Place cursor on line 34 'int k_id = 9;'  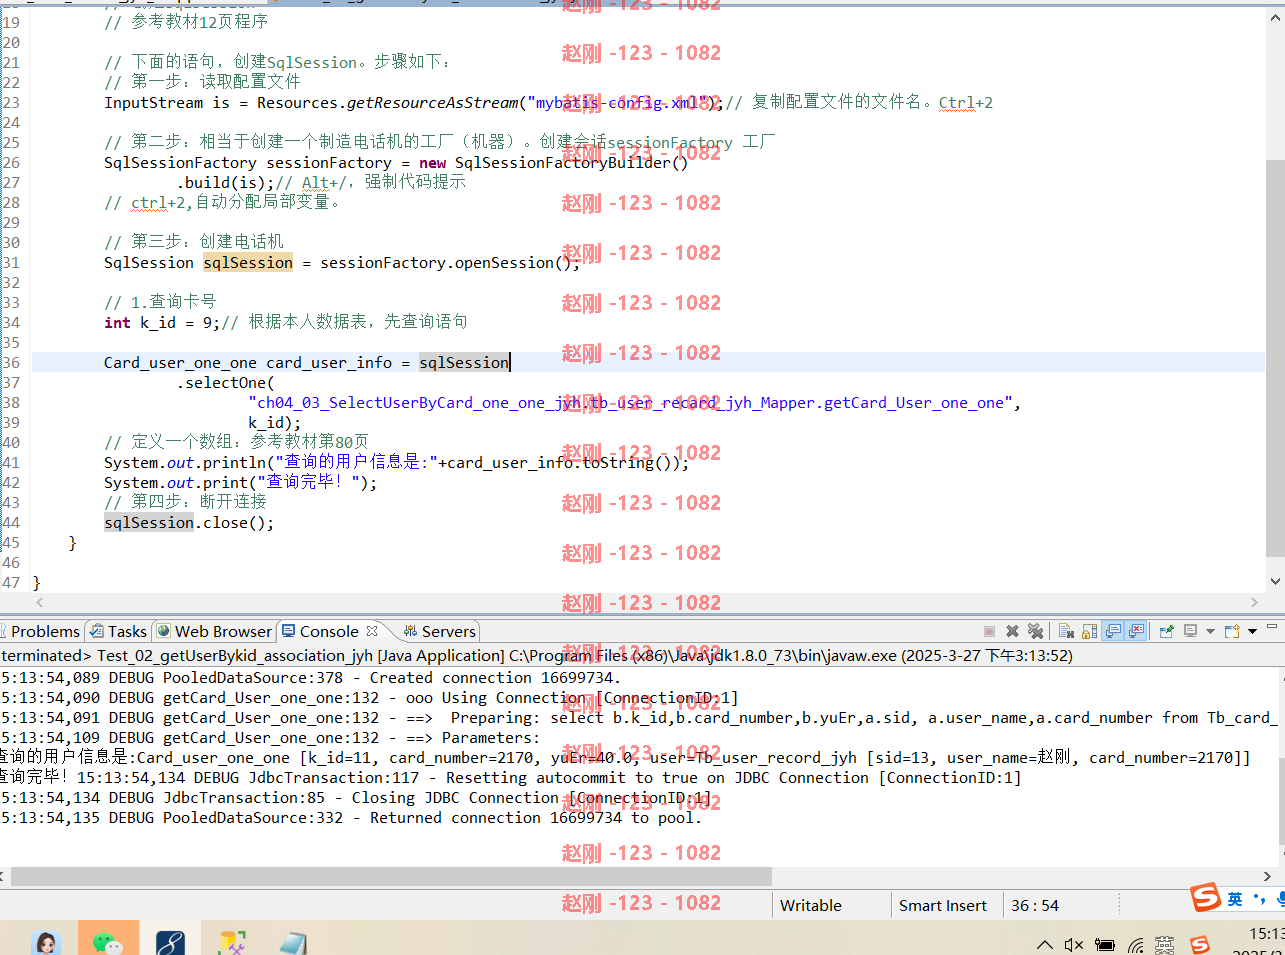click(x=162, y=322)
